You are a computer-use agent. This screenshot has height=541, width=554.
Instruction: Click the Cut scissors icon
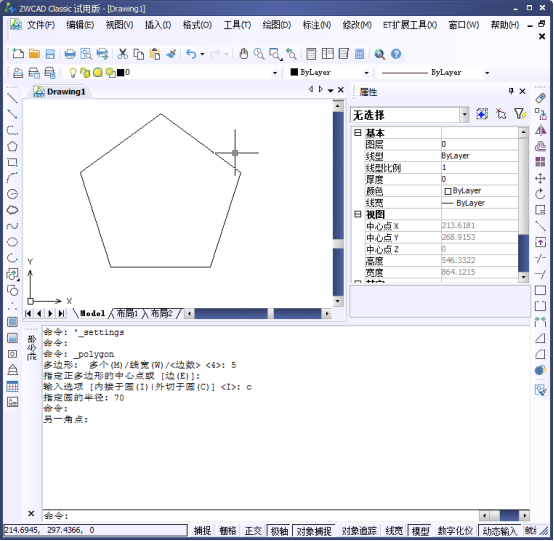(123, 54)
